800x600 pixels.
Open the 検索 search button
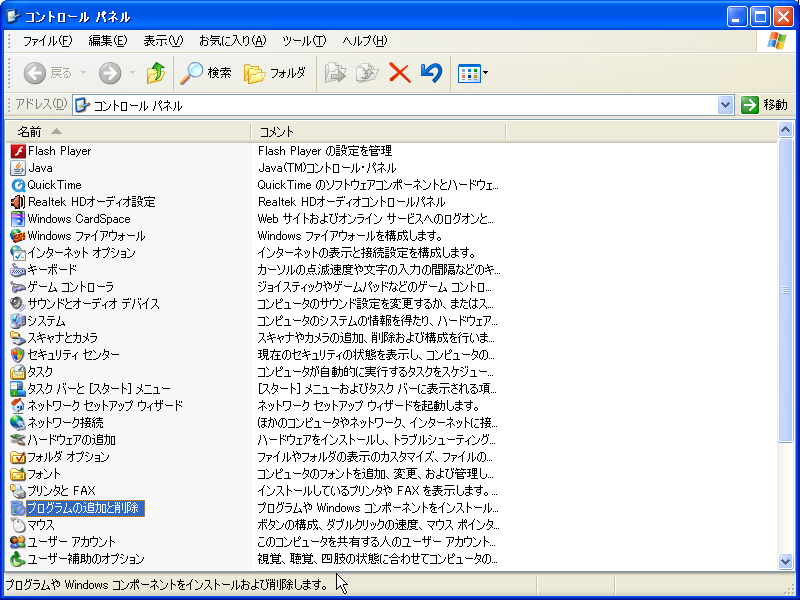[206, 73]
